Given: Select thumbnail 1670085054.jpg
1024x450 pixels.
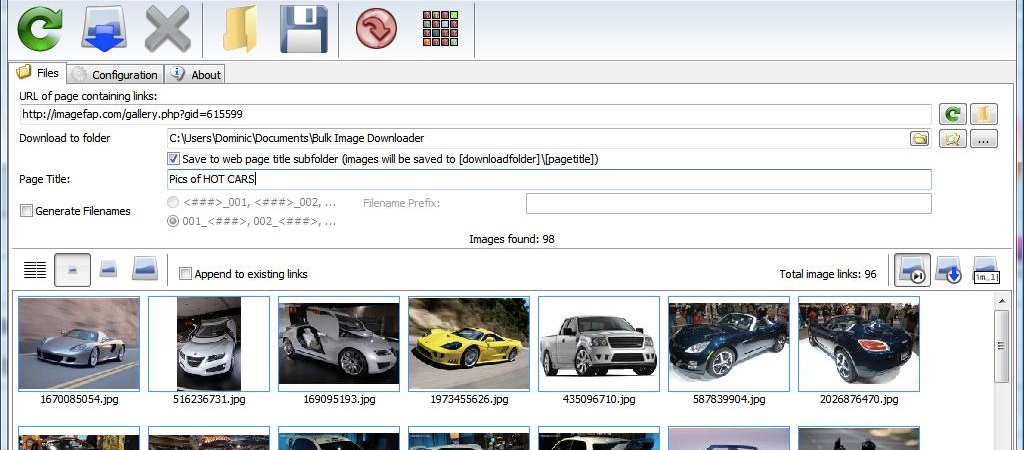Looking at the screenshot, I should pyautogui.click(x=79, y=344).
